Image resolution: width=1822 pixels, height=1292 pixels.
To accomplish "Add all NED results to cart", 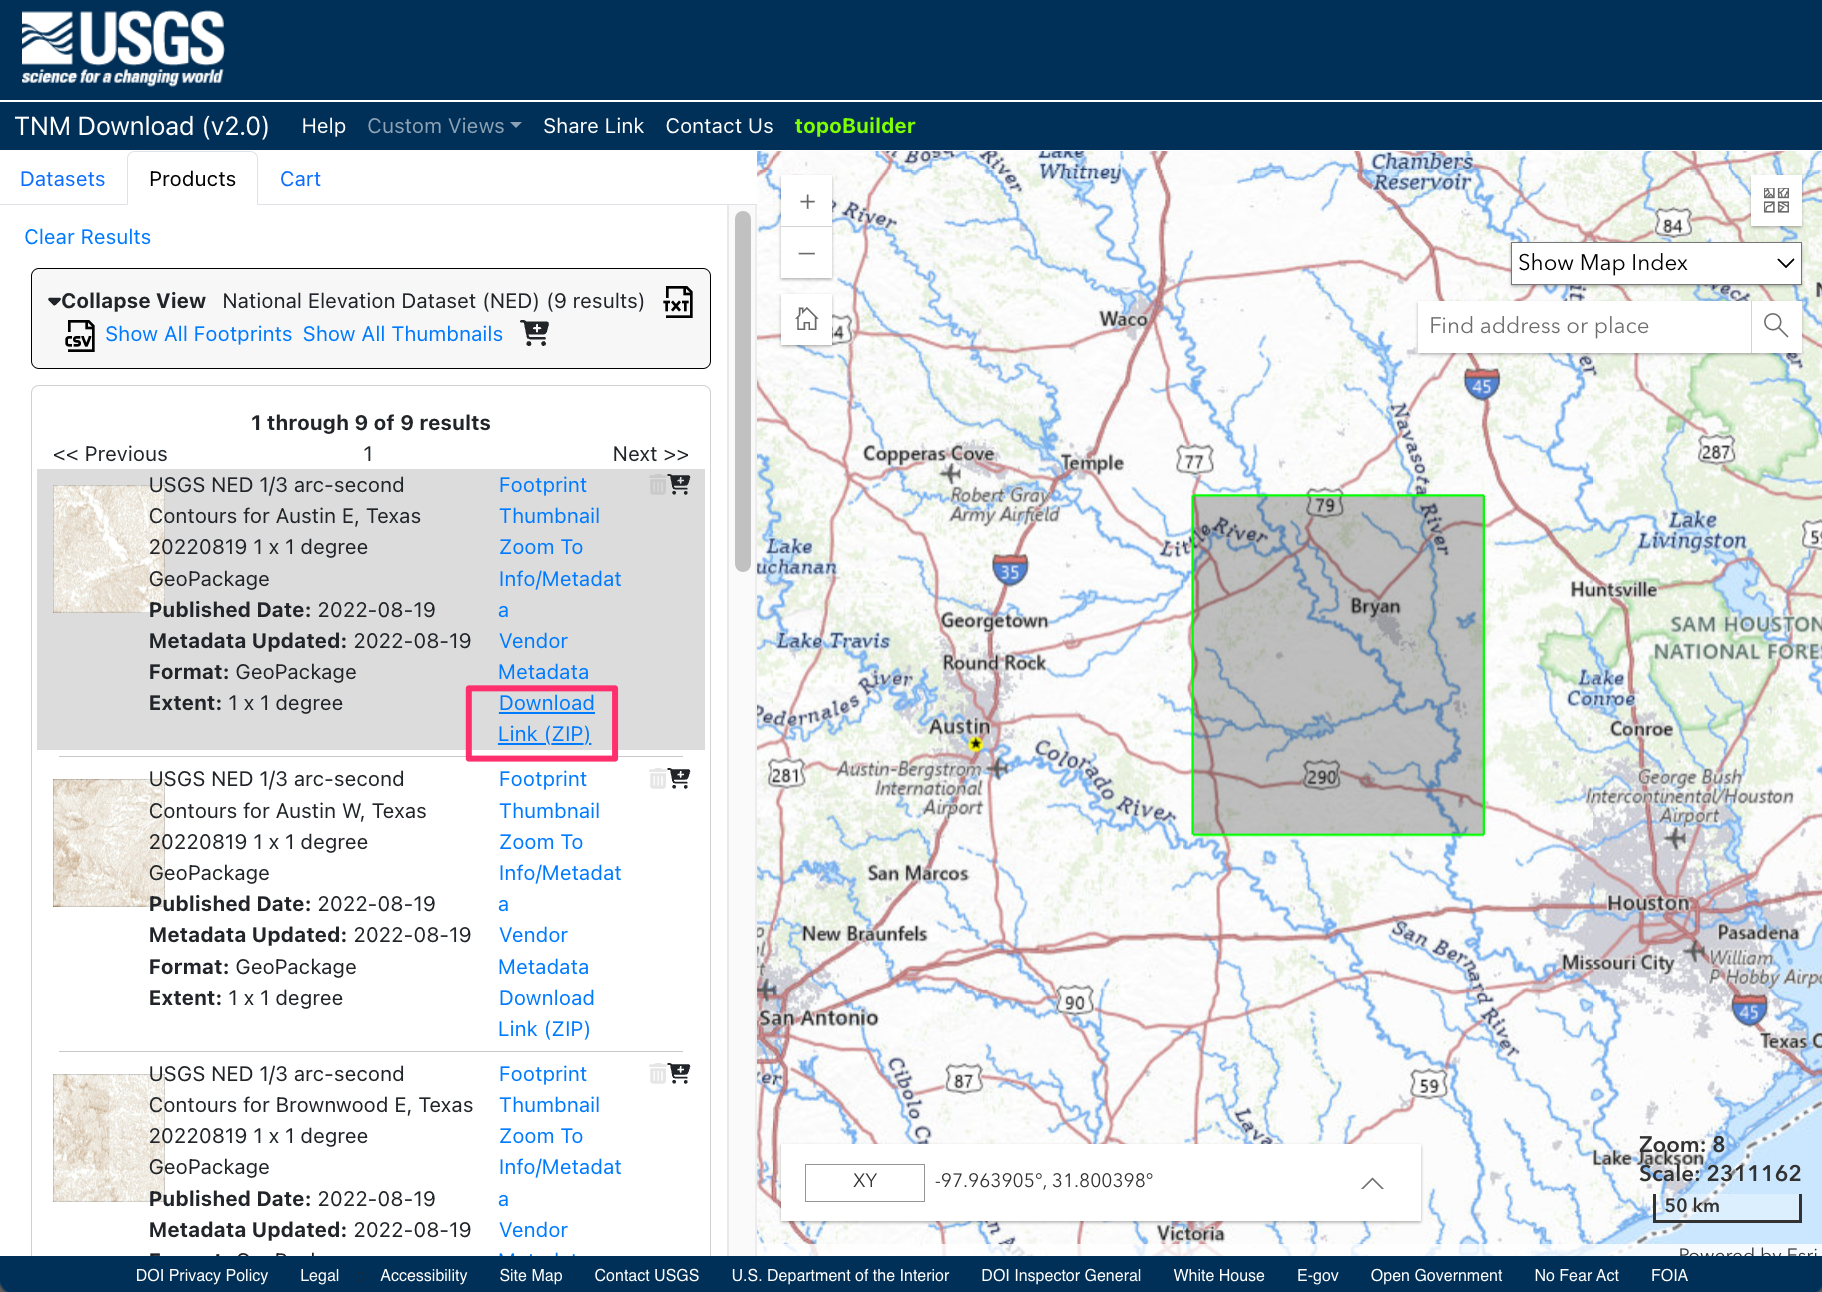I will (x=535, y=334).
